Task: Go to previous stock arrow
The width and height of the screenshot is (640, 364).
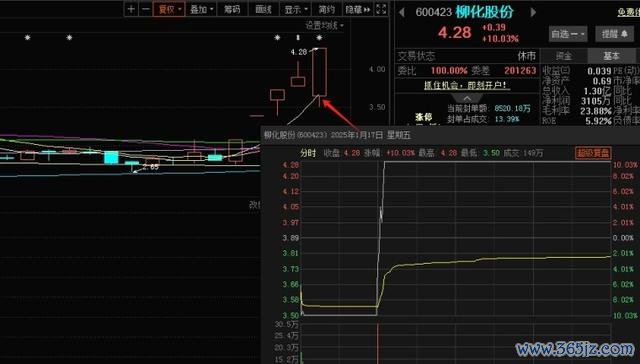Action: point(402,12)
